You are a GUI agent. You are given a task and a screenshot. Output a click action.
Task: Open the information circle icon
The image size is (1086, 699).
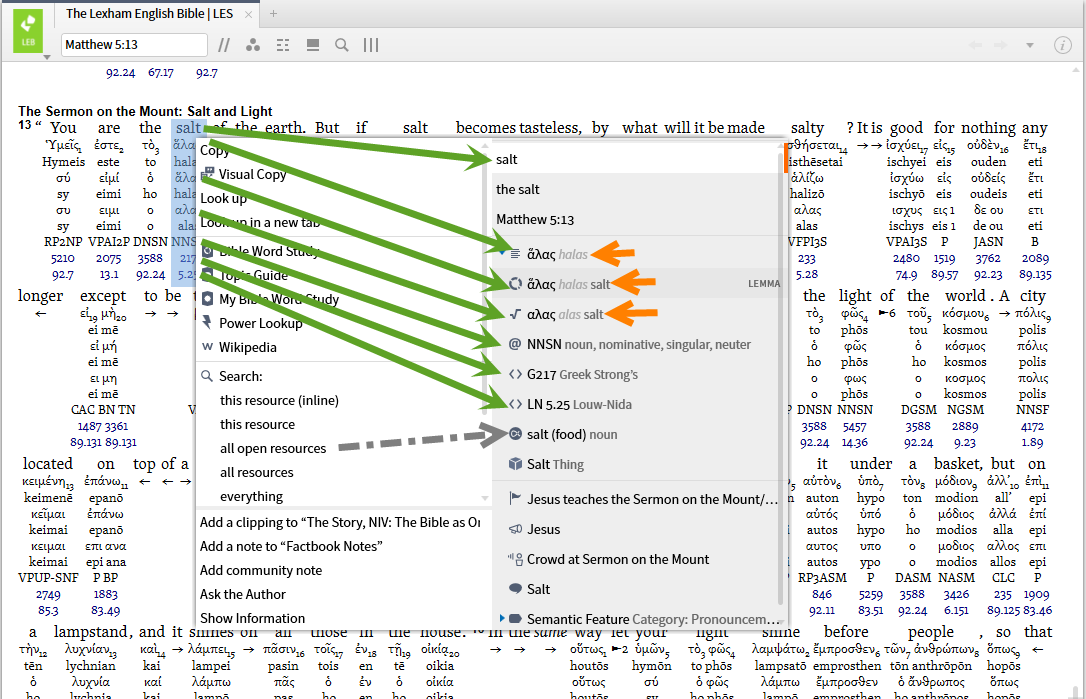1061,45
